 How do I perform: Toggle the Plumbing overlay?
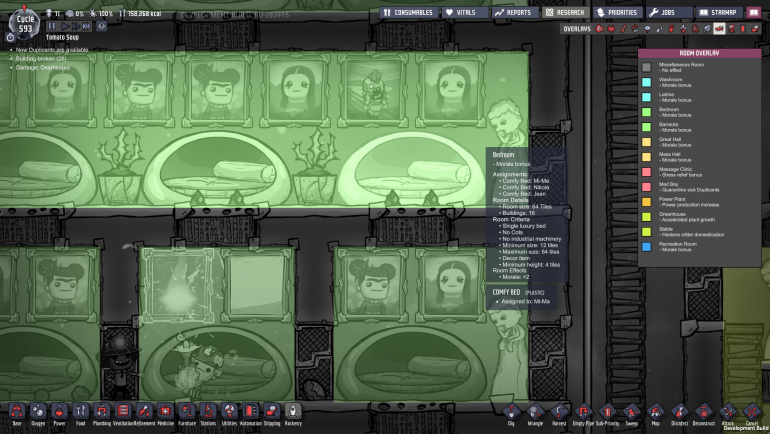660,29
